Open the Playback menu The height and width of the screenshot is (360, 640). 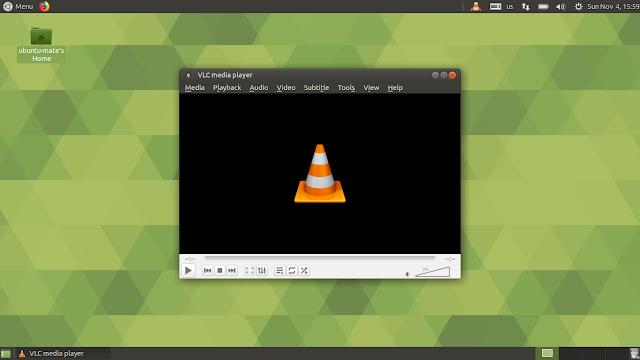pos(227,88)
